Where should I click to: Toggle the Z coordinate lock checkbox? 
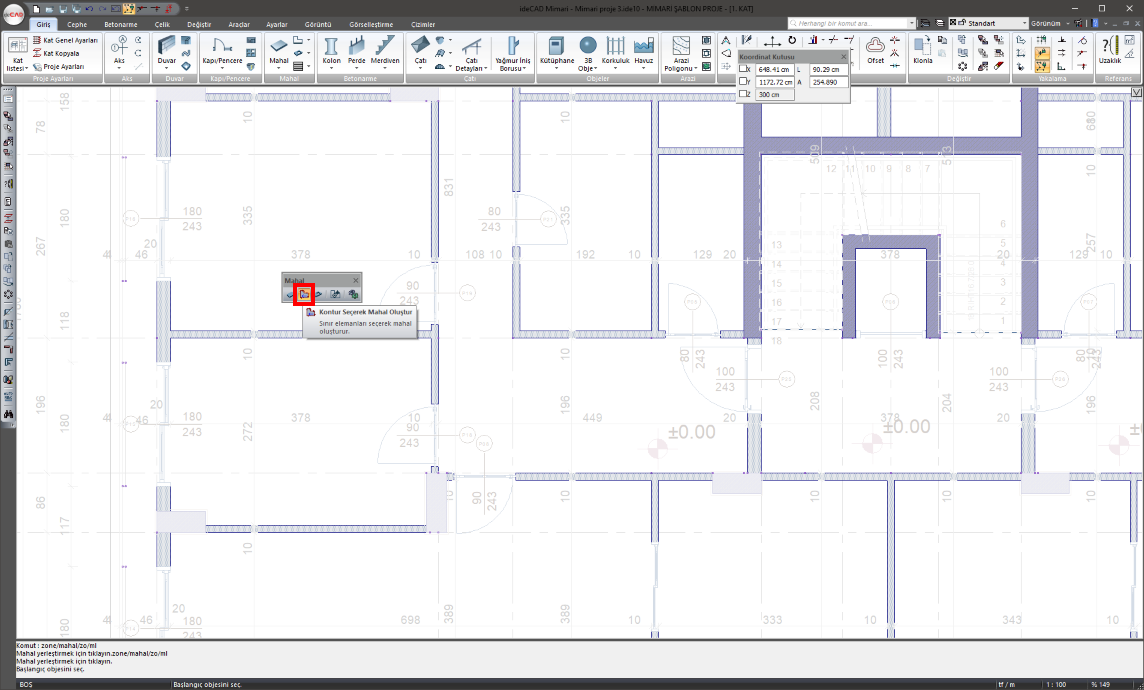tap(744, 94)
